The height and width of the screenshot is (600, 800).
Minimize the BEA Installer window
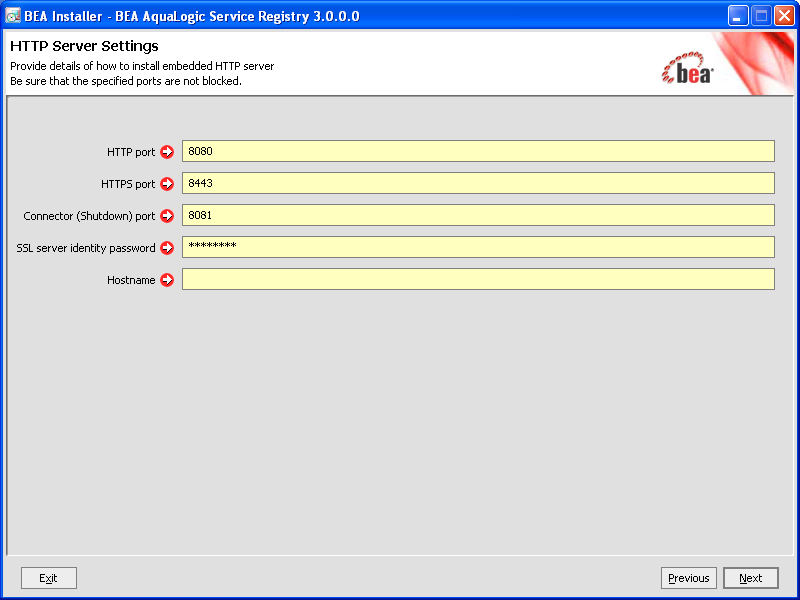pyautogui.click(x=738, y=16)
